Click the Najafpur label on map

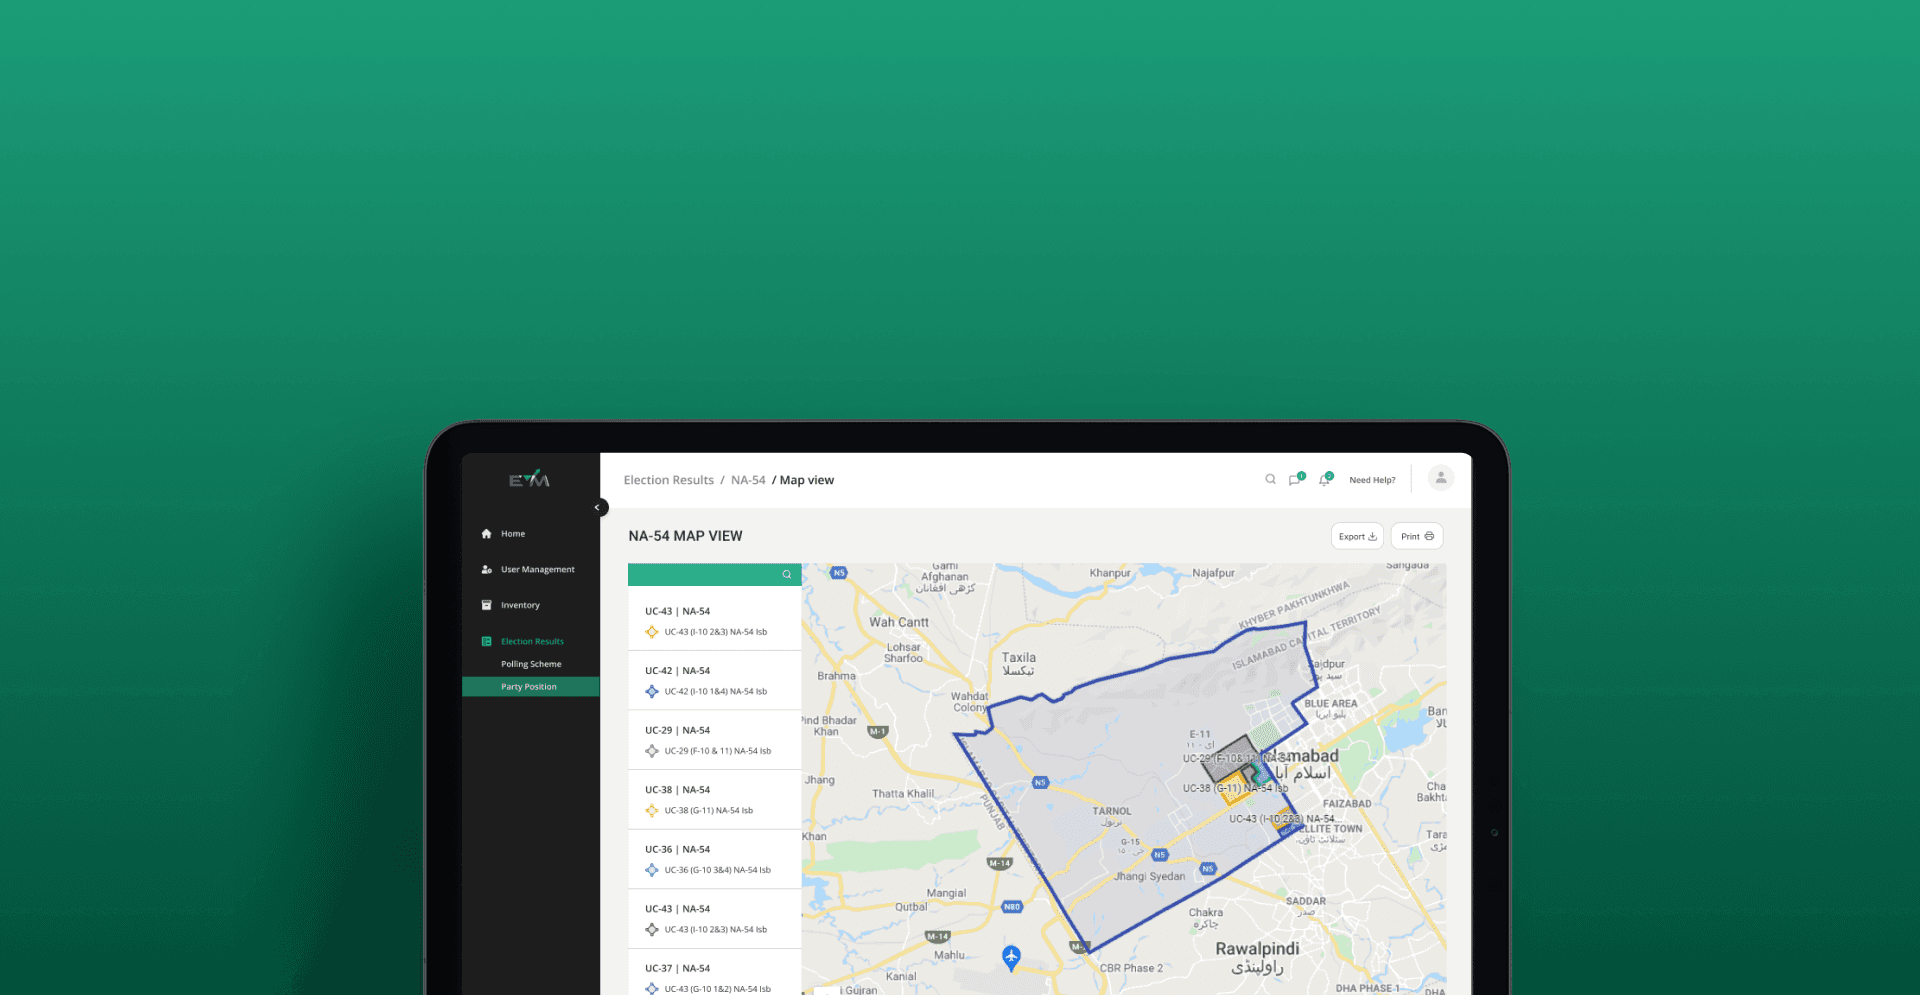click(x=1213, y=574)
